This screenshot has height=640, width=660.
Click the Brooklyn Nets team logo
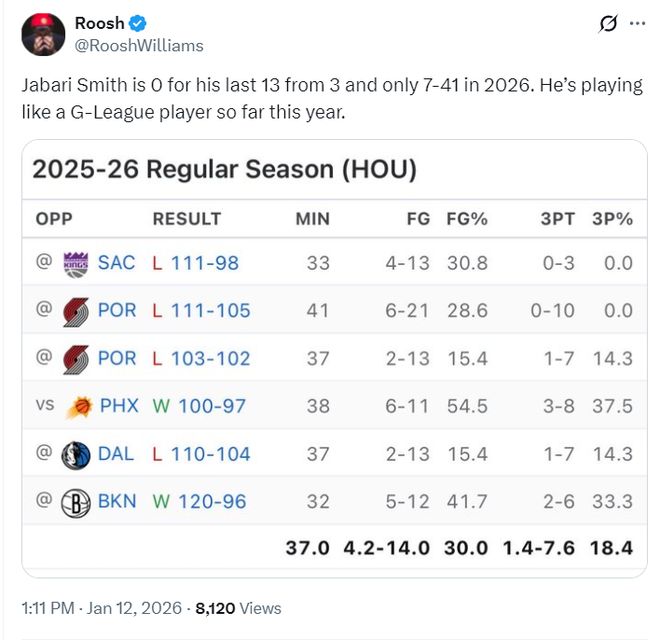tap(76, 502)
